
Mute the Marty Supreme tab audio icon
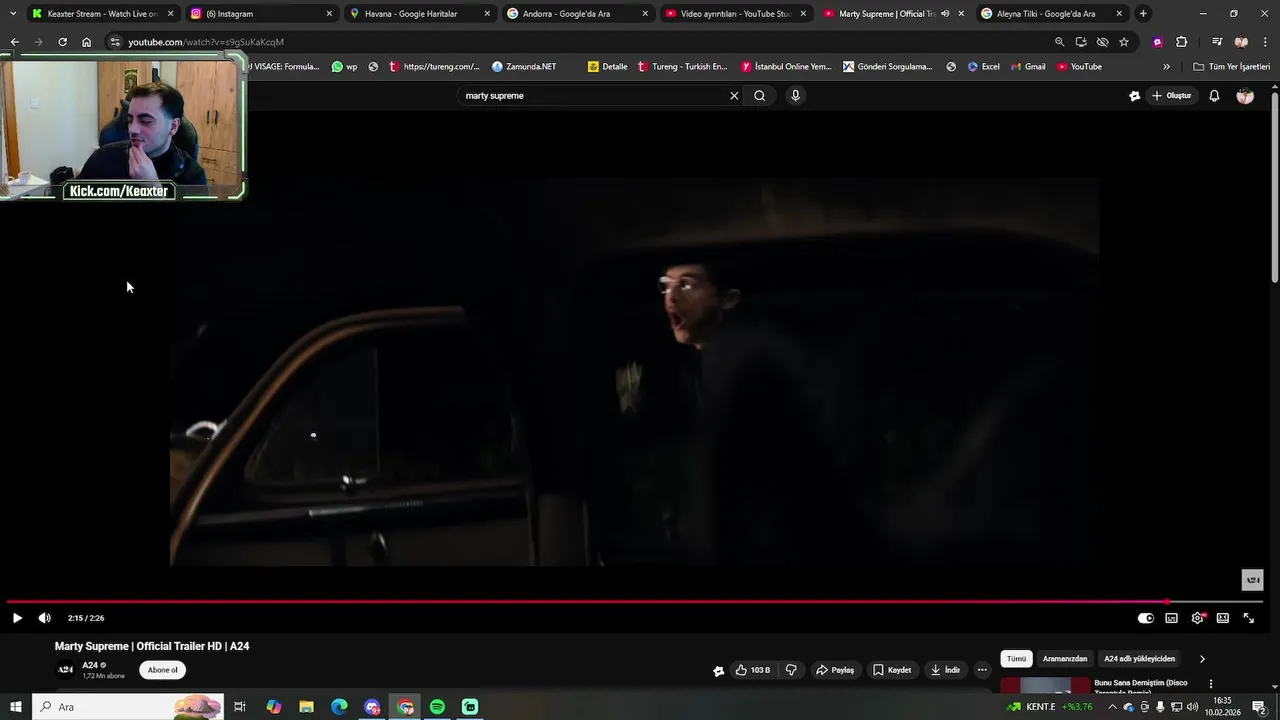click(x=945, y=14)
